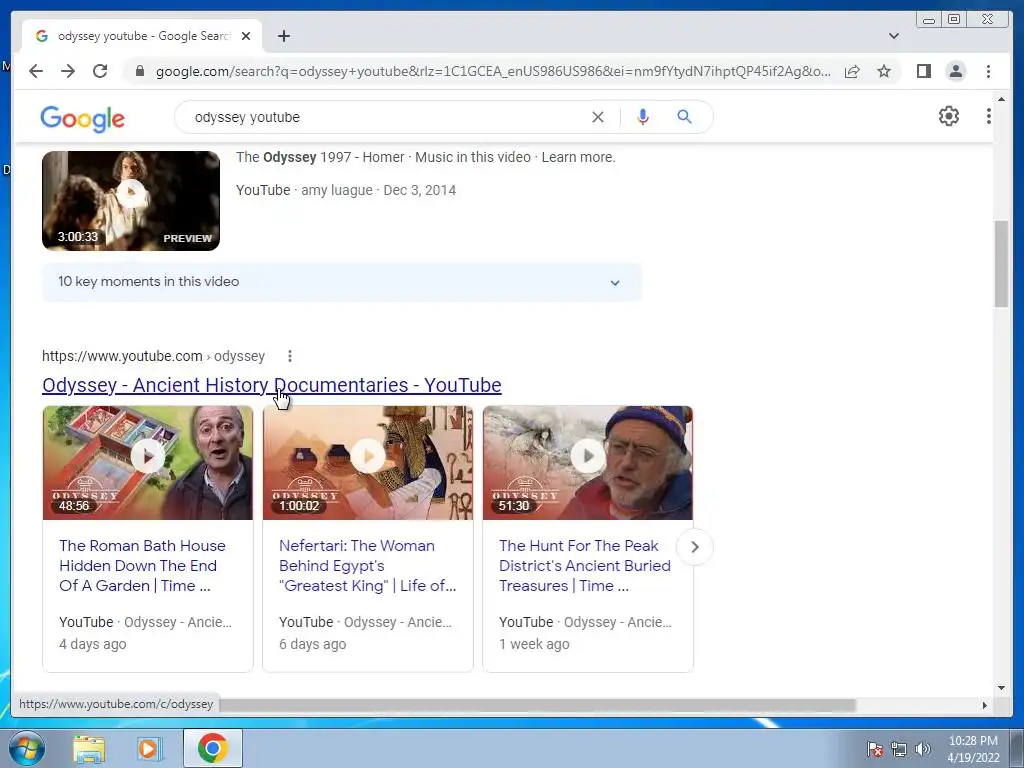Open Google quick settings gear
The image size is (1024, 768).
coord(948,116)
